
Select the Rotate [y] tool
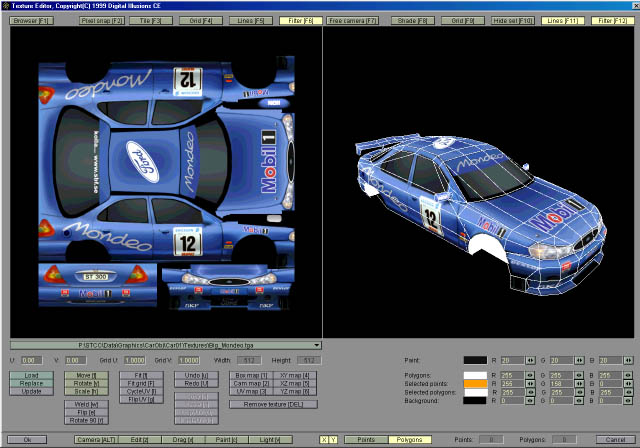tap(86, 384)
